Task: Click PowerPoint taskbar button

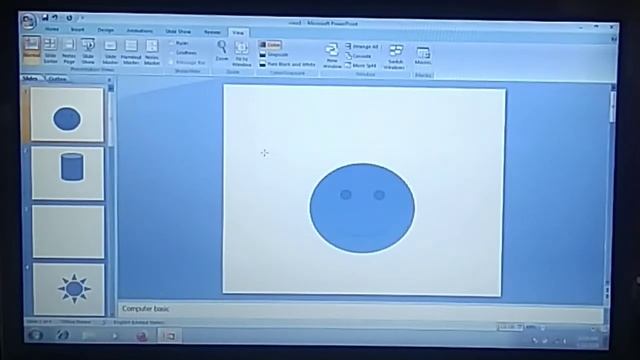Action: [x=169, y=336]
